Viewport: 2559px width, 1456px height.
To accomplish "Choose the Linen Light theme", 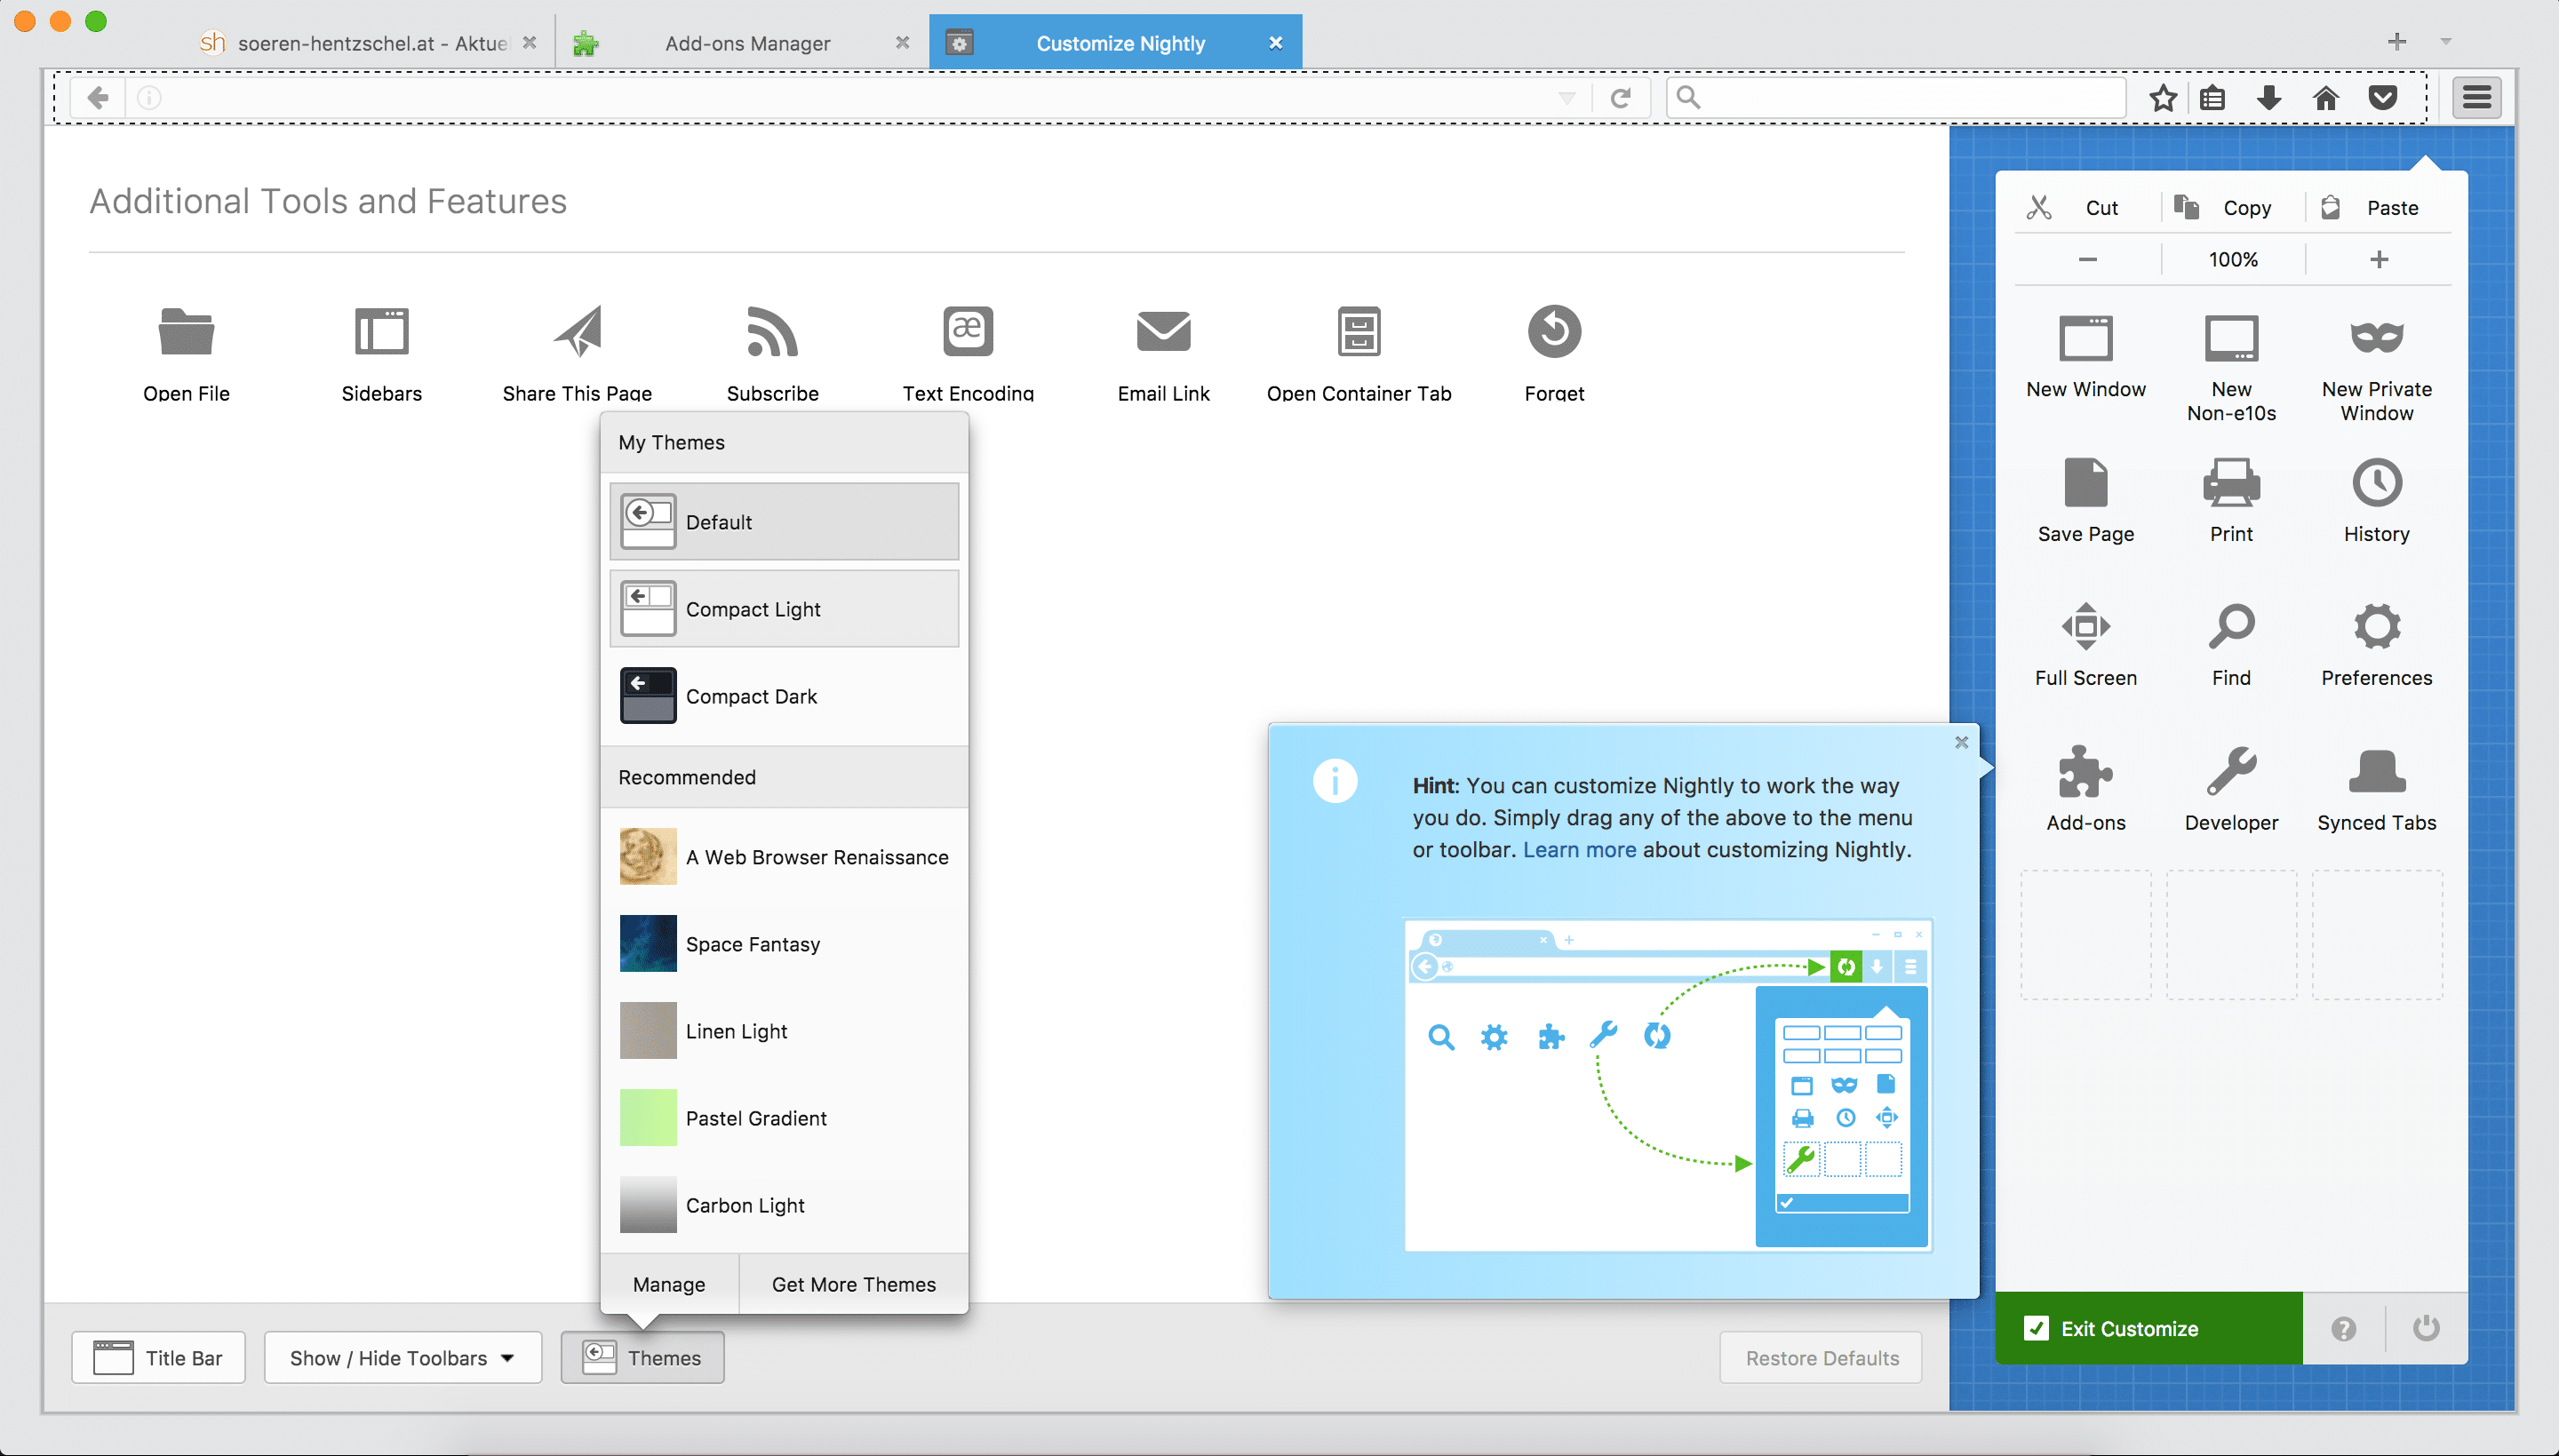I will (784, 1031).
